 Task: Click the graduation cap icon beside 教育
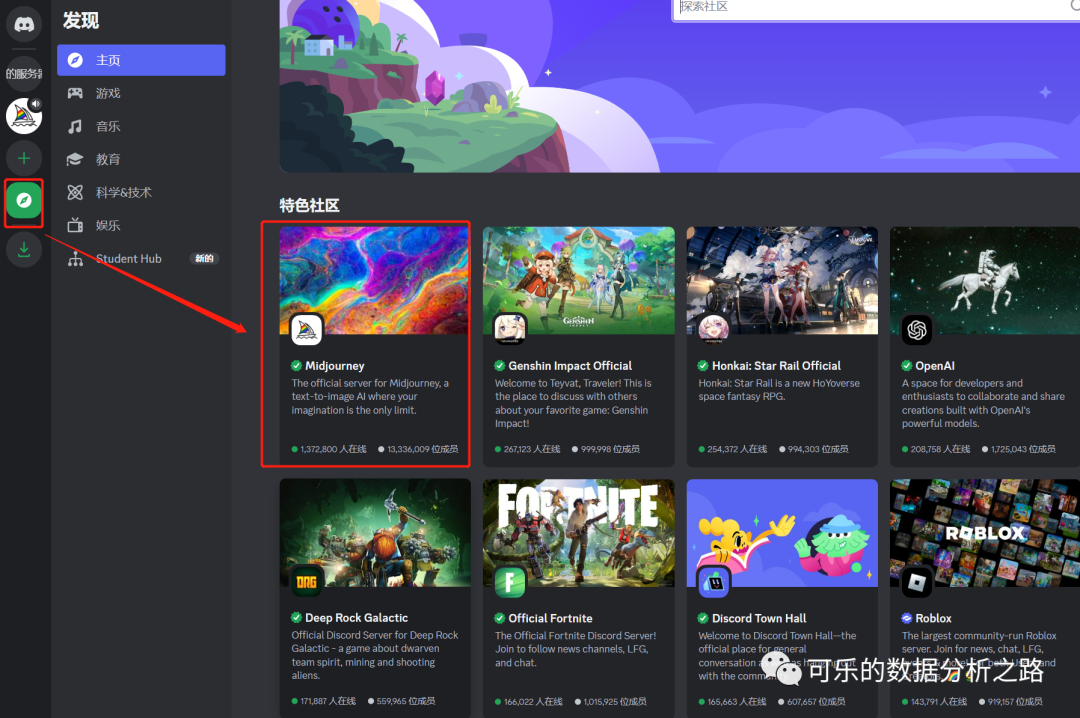click(75, 159)
